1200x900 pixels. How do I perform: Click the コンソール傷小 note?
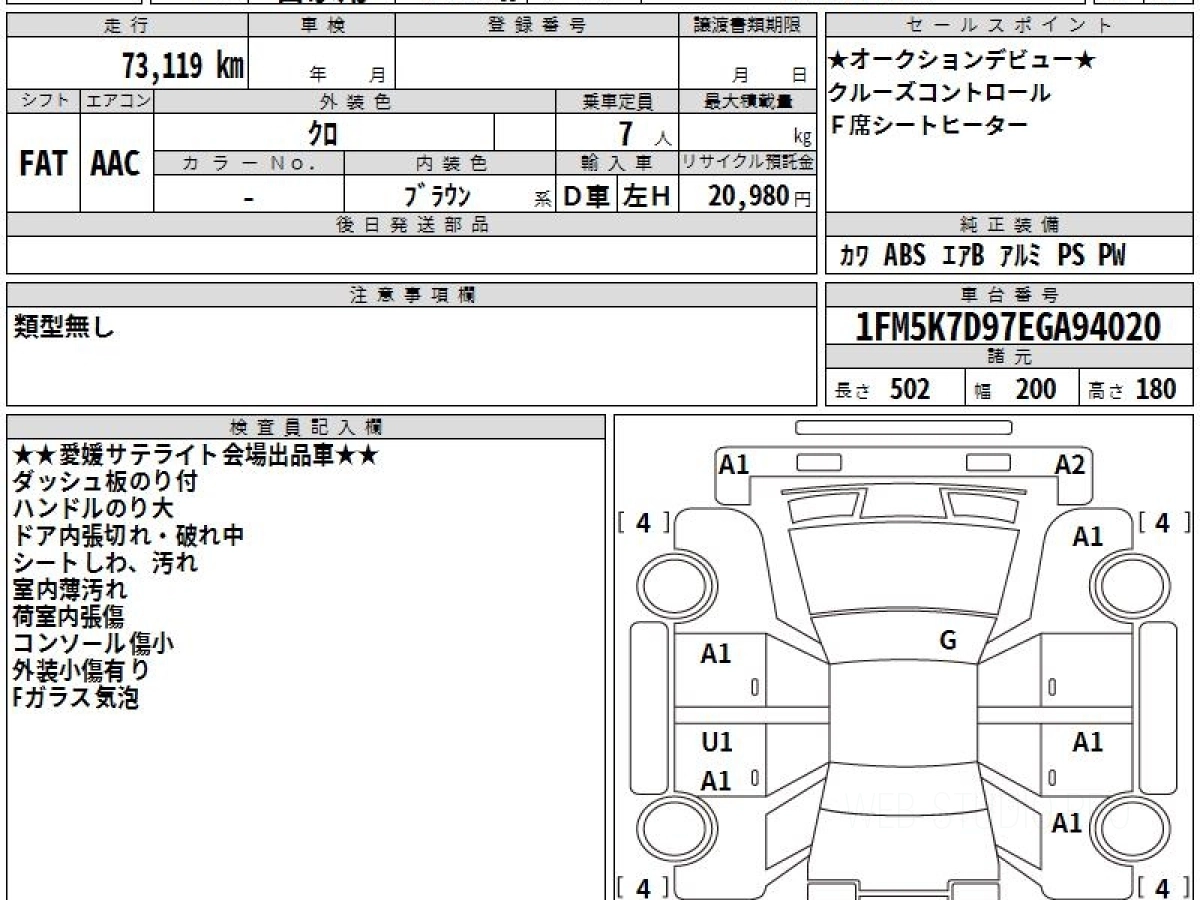[93, 644]
